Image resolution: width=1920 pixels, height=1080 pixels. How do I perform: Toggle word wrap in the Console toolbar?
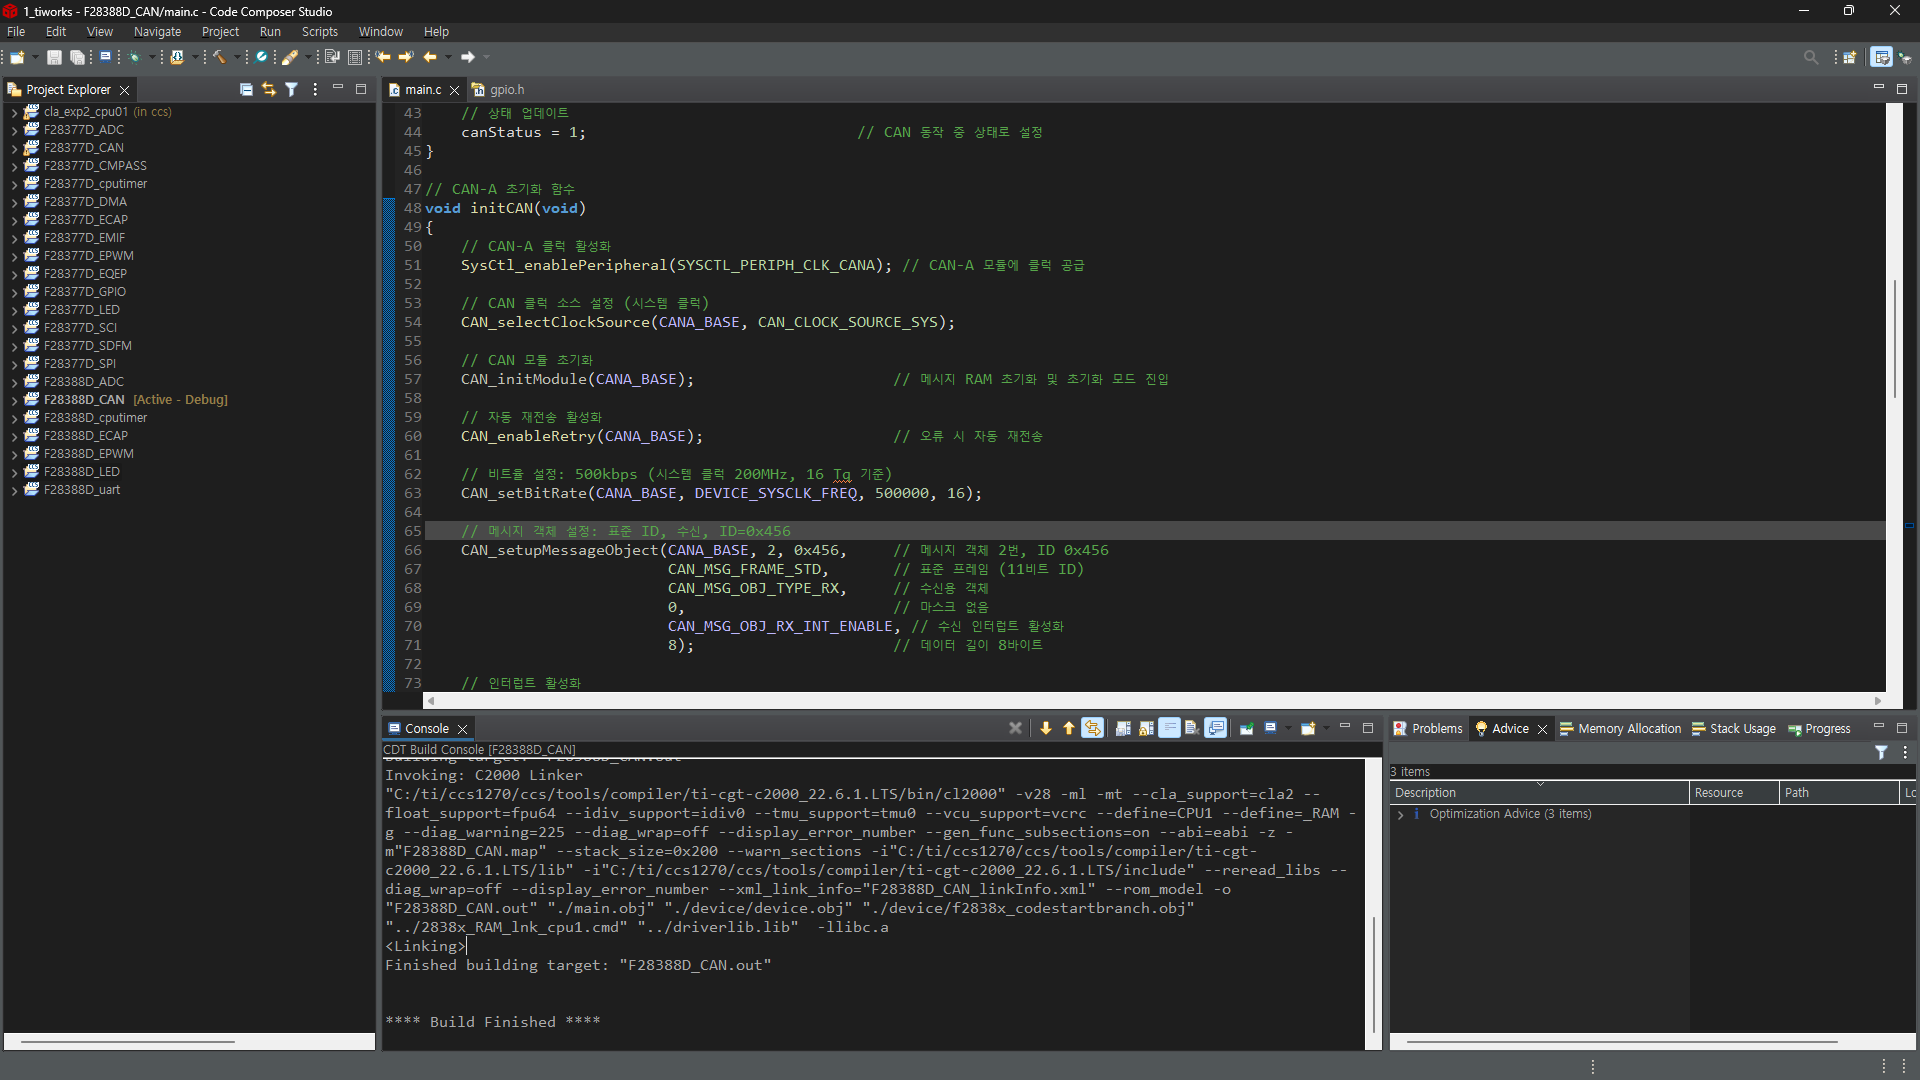(1169, 728)
